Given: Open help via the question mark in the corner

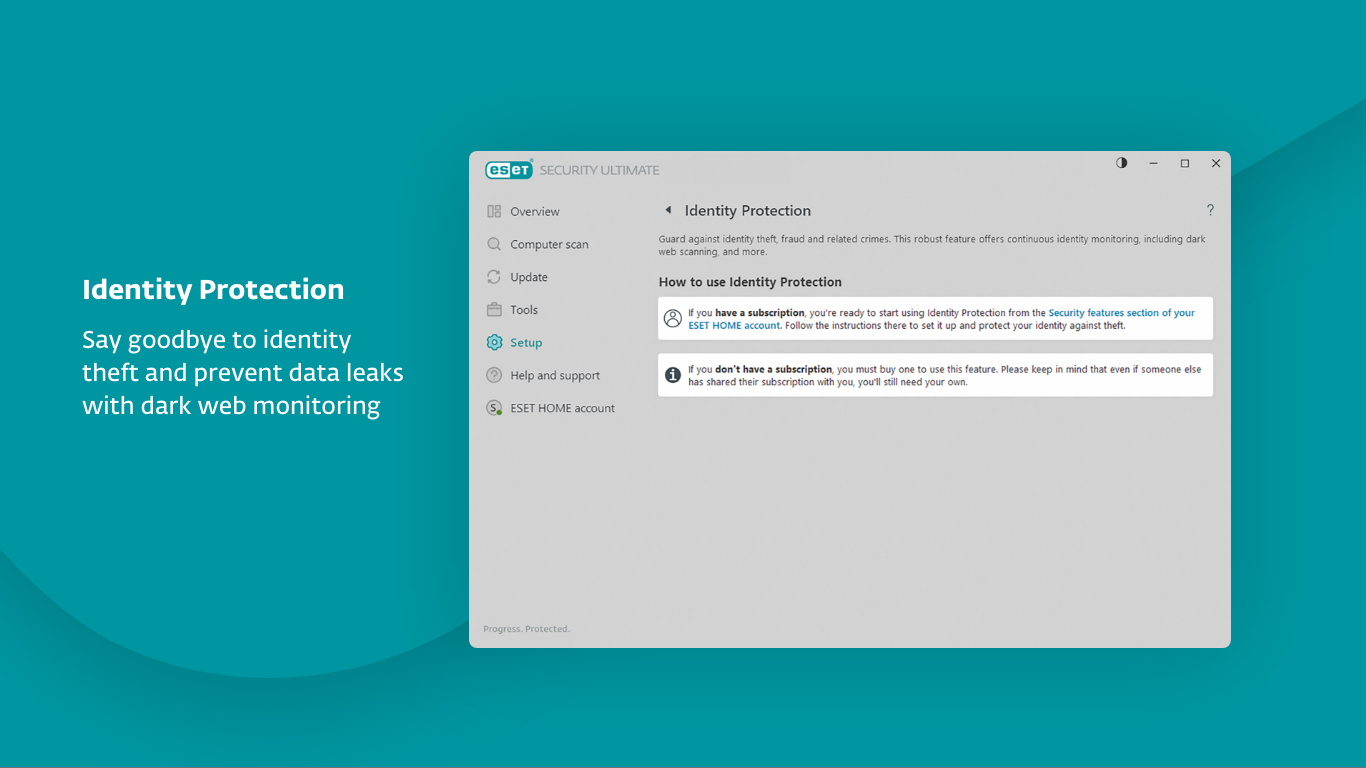Looking at the screenshot, I should (1210, 210).
